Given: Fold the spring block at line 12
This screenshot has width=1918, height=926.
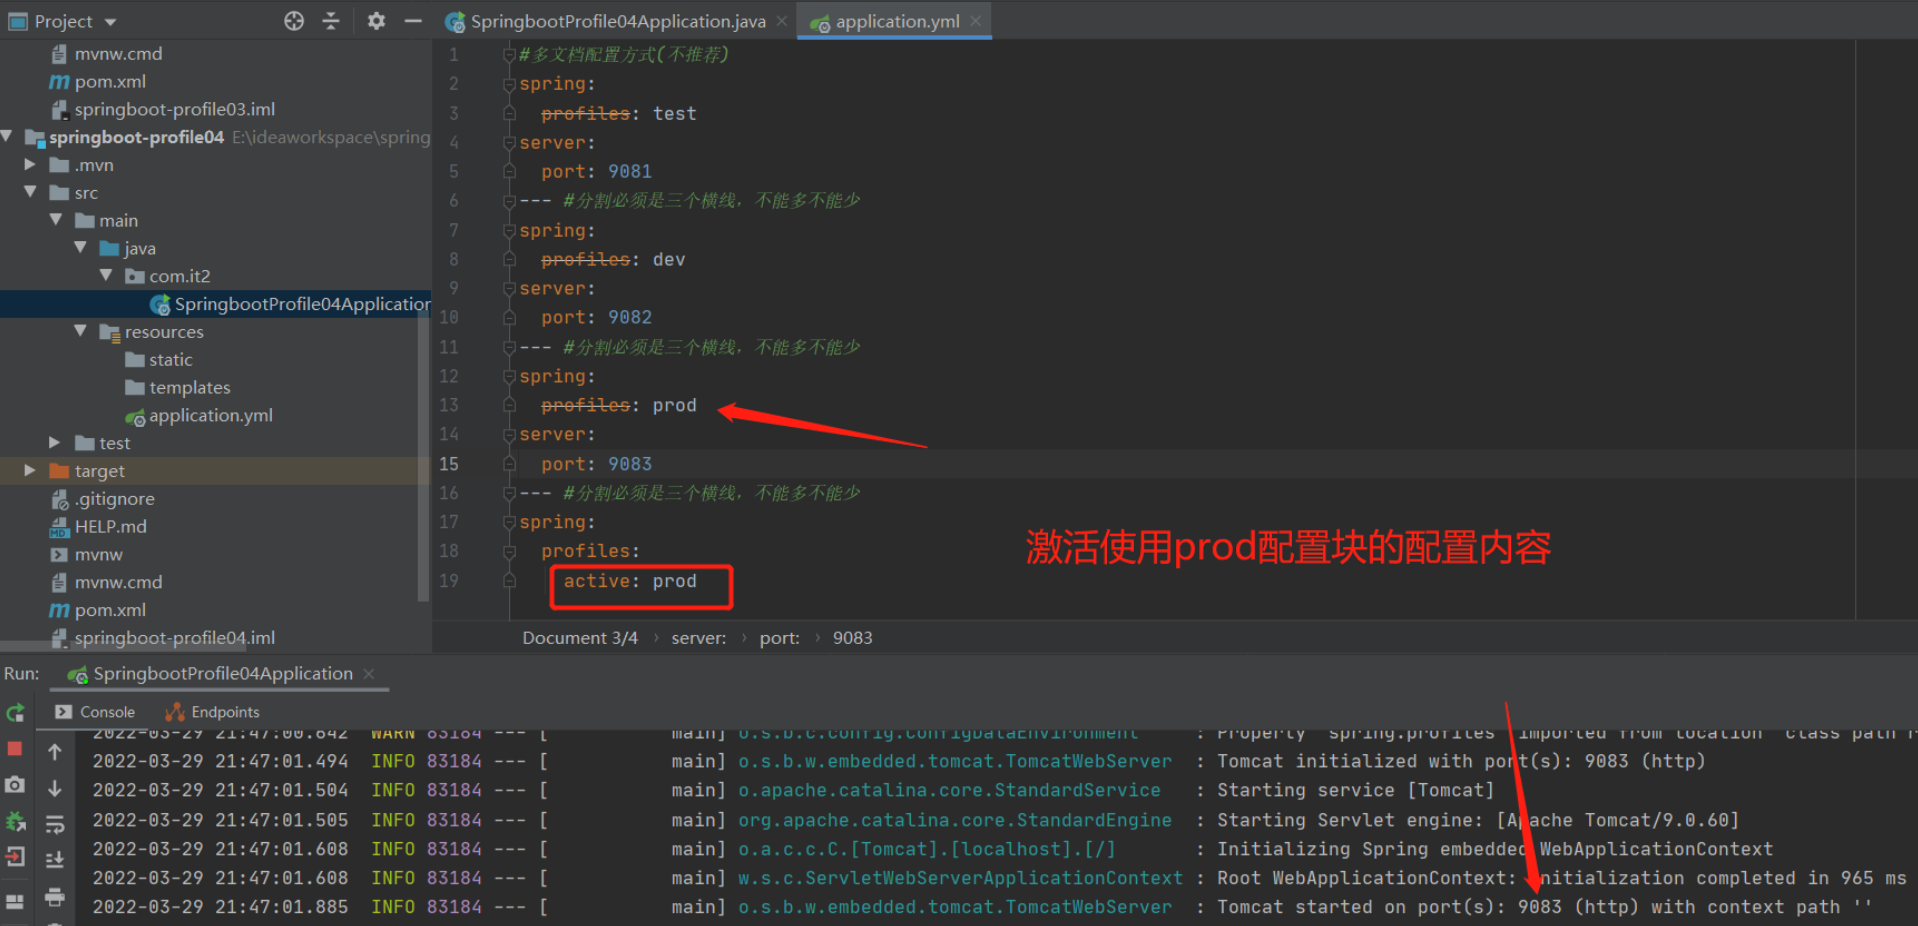Looking at the screenshot, I should tap(509, 376).
